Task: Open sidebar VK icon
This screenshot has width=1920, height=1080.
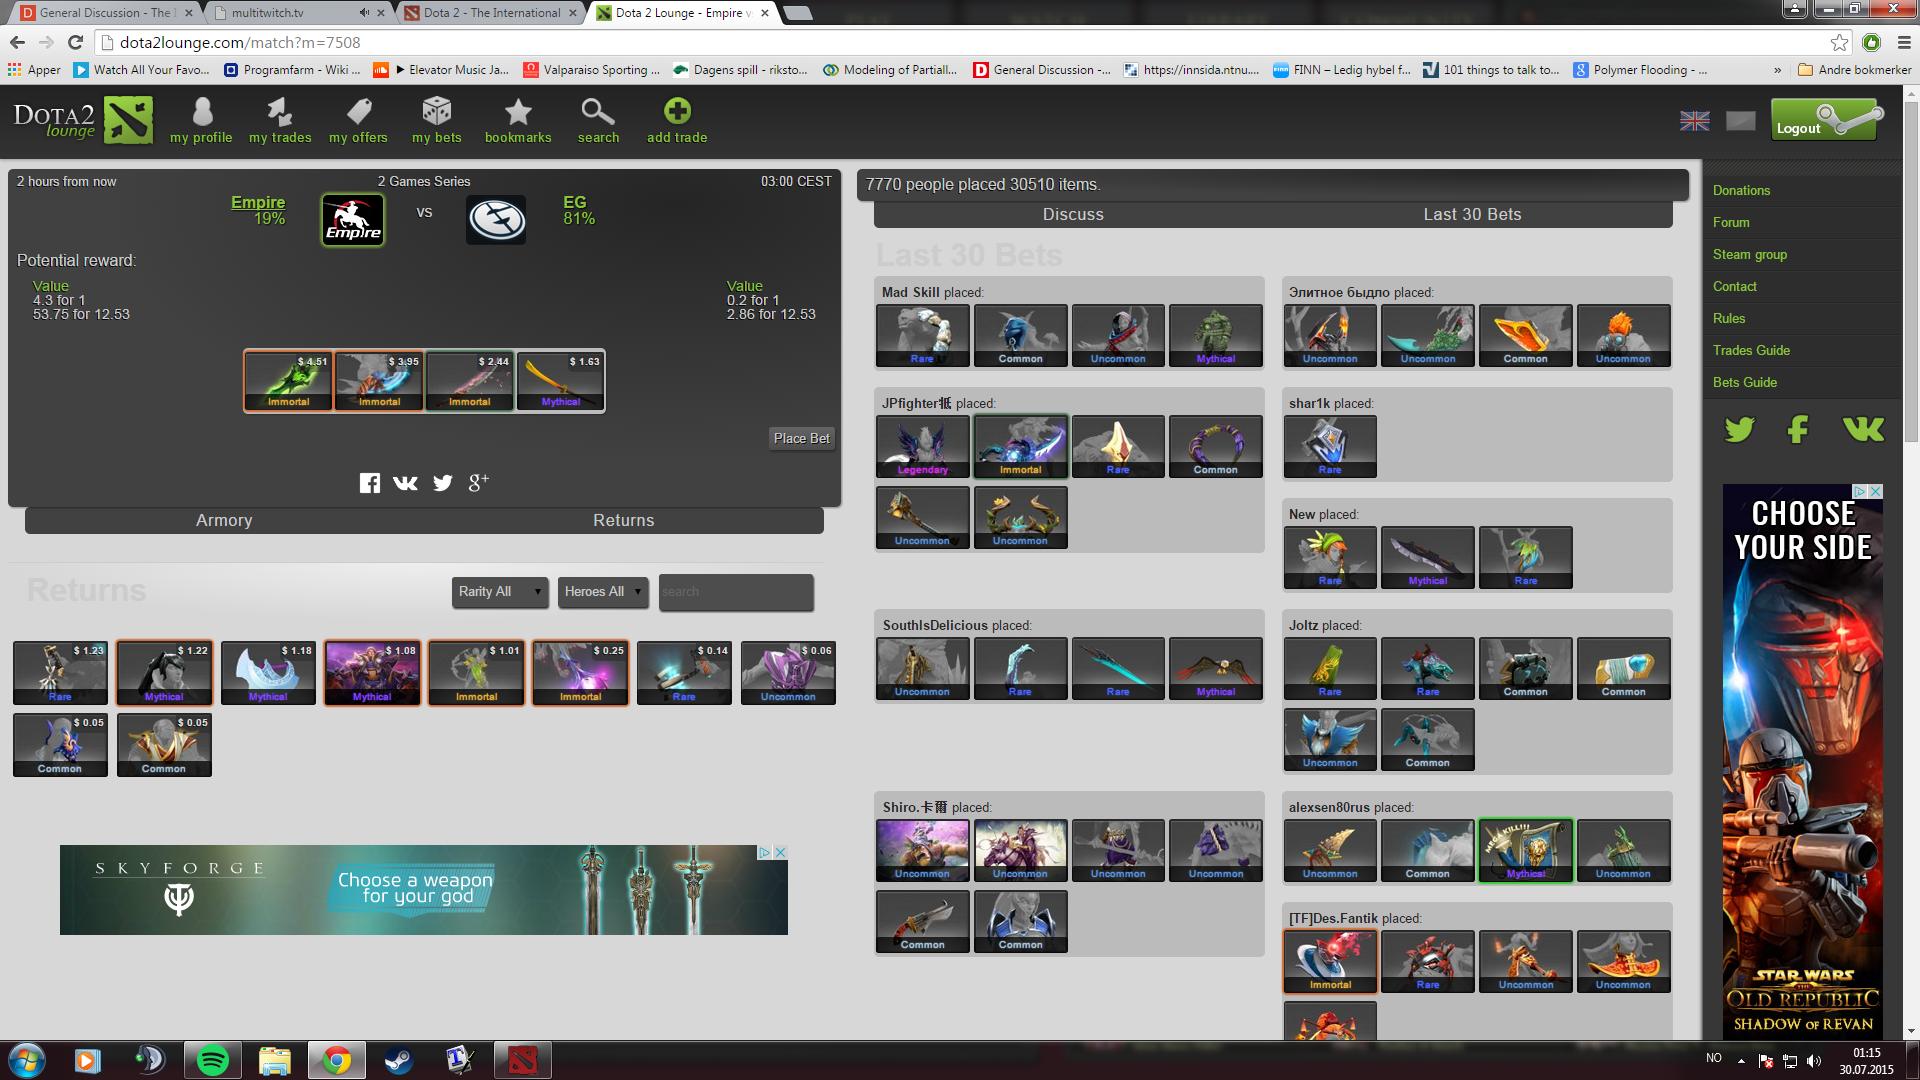Action: point(1863,430)
